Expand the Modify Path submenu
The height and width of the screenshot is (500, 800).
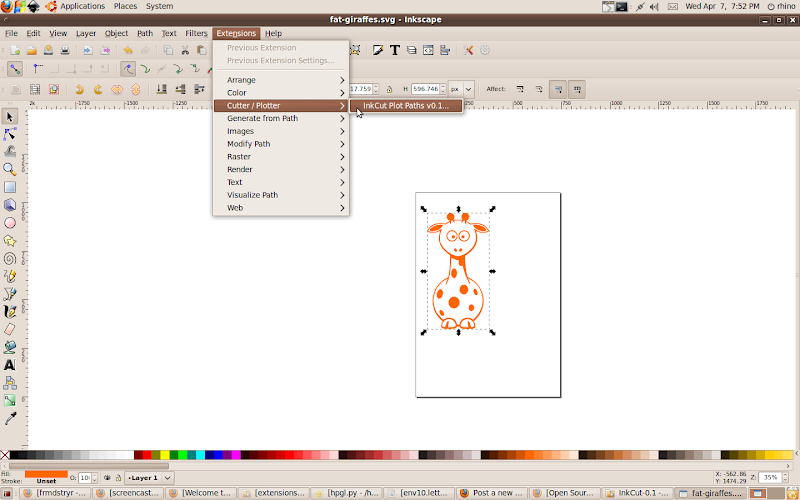(281, 144)
